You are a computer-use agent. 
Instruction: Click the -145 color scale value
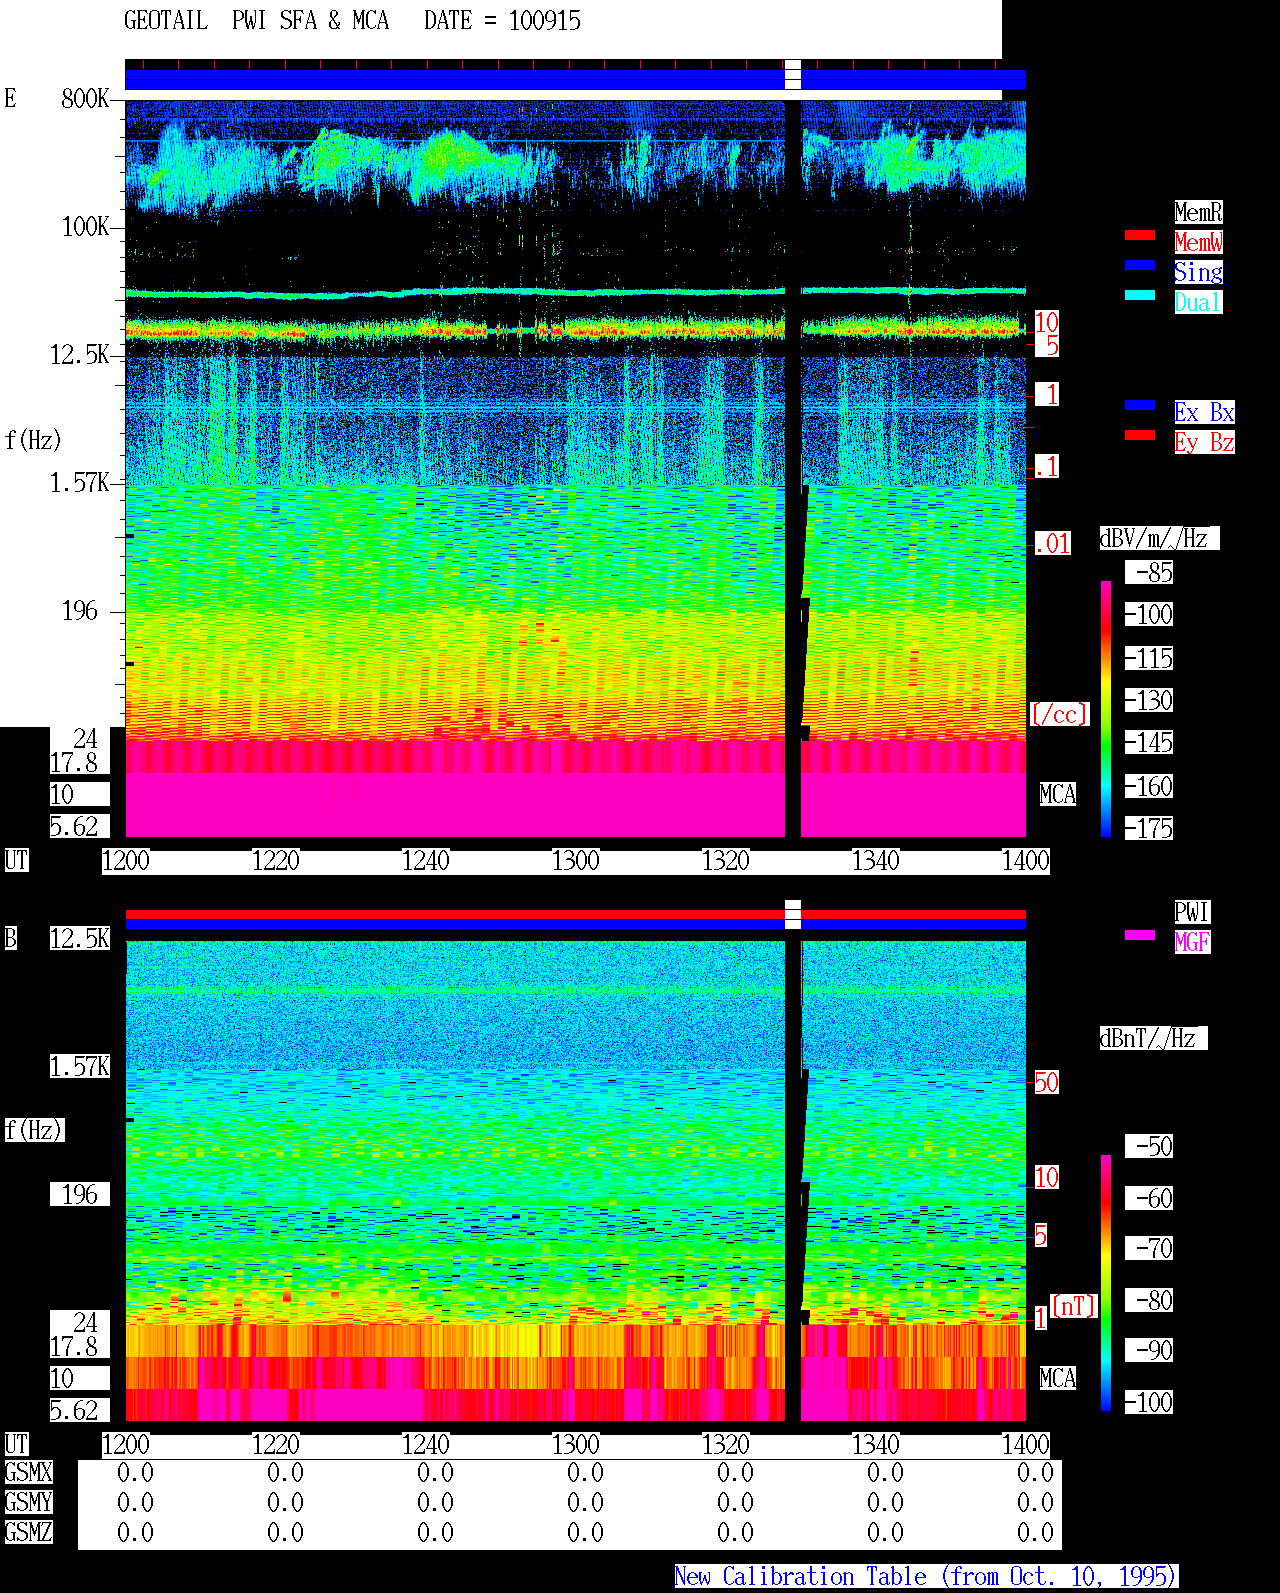click(x=1150, y=742)
